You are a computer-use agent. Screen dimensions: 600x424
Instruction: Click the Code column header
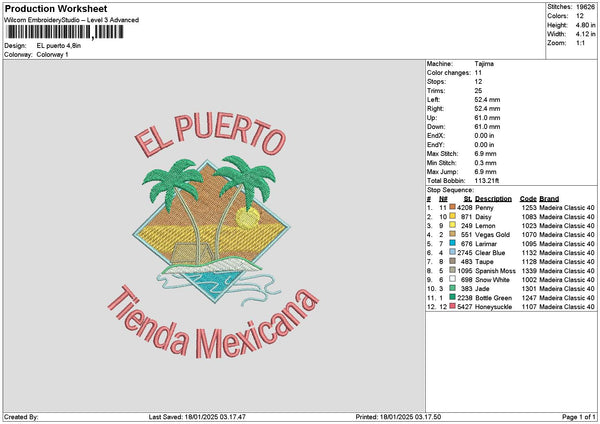pyautogui.click(x=528, y=198)
